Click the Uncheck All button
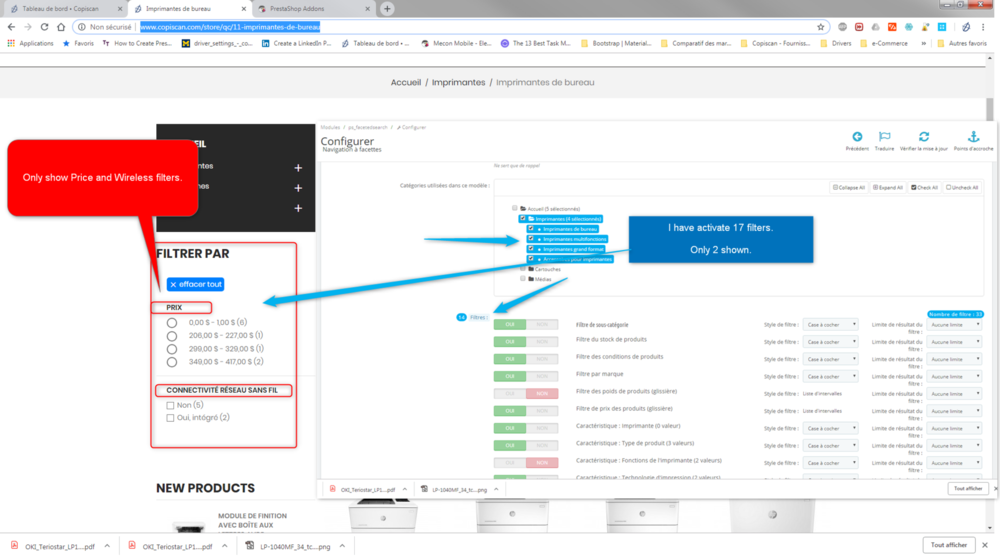Viewport: 1000px width, 558px height. pos(962,187)
